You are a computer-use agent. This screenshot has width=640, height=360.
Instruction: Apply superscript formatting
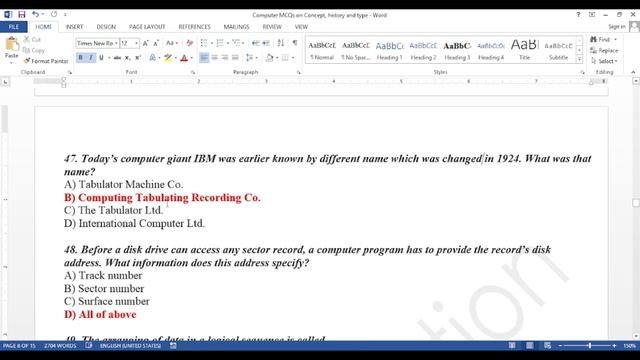coord(138,58)
